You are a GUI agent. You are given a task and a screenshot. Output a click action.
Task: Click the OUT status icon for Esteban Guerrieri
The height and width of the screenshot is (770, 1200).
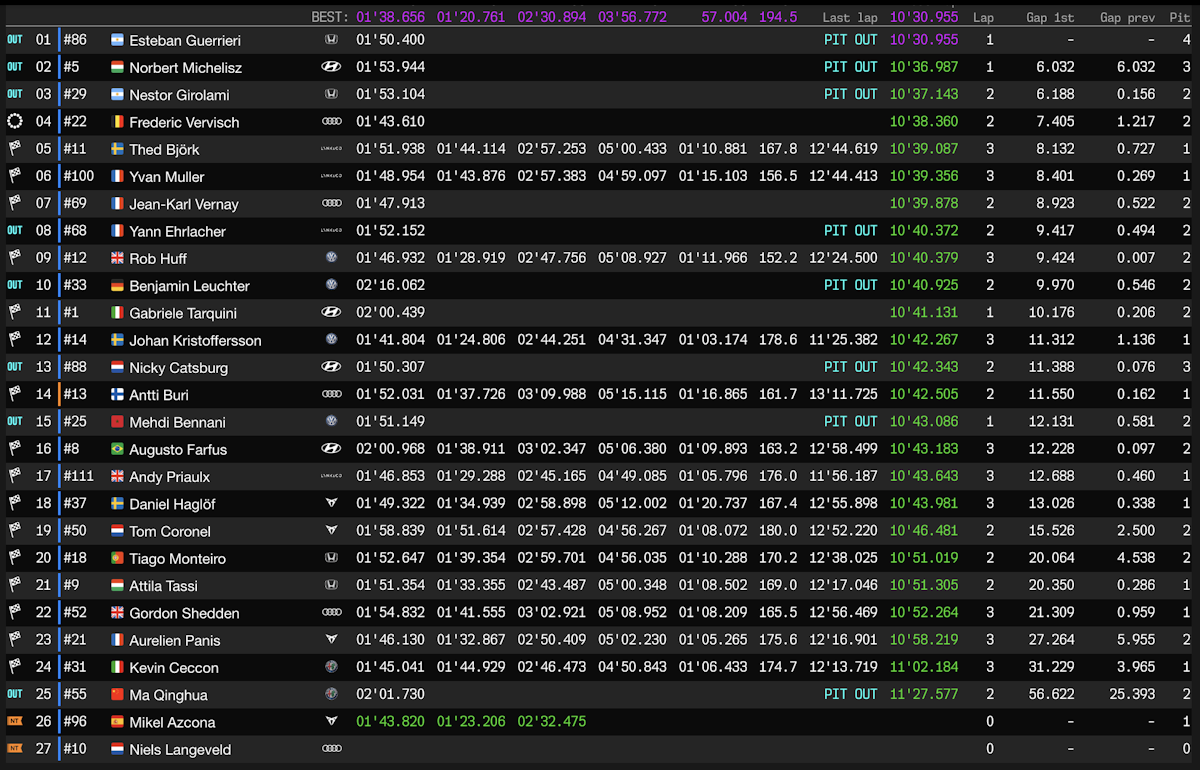pos(14,40)
